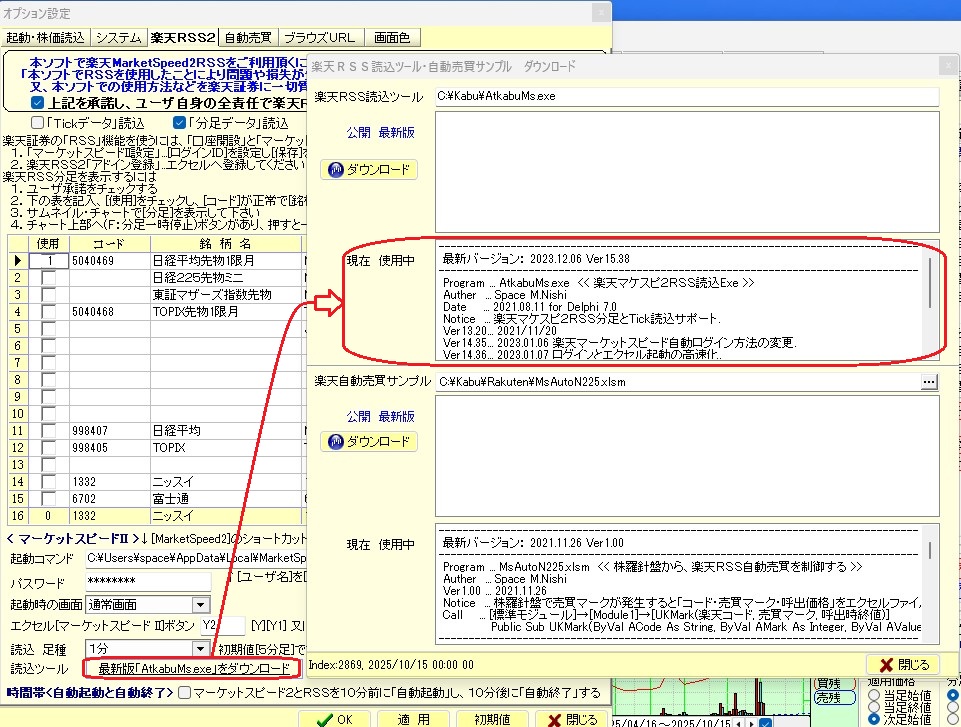The height and width of the screenshot is (727, 961).
Task: Click the 初期値 button
Action: click(492, 719)
